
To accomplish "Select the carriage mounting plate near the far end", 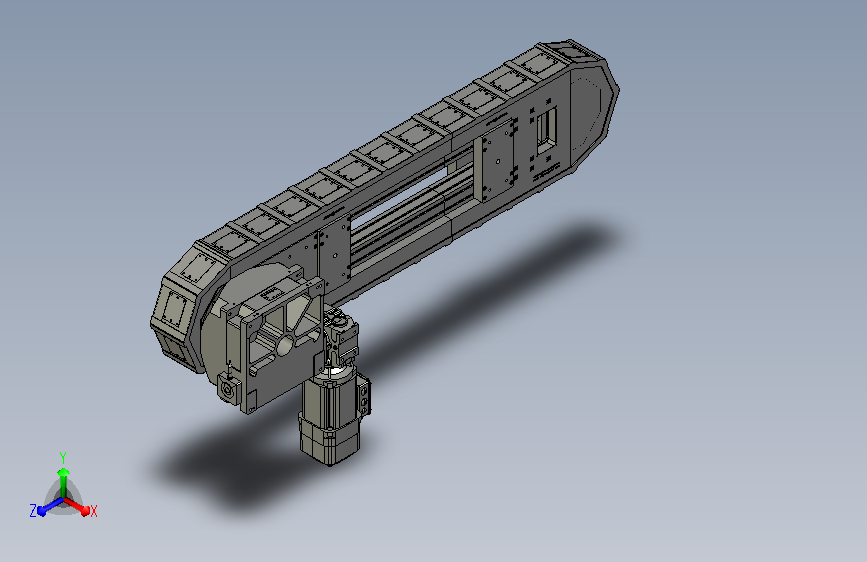I will click(x=498, y=159).
